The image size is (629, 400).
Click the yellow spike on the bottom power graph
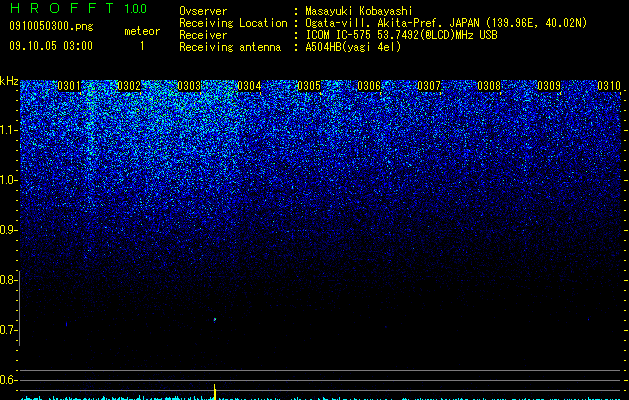click(215, 392)
